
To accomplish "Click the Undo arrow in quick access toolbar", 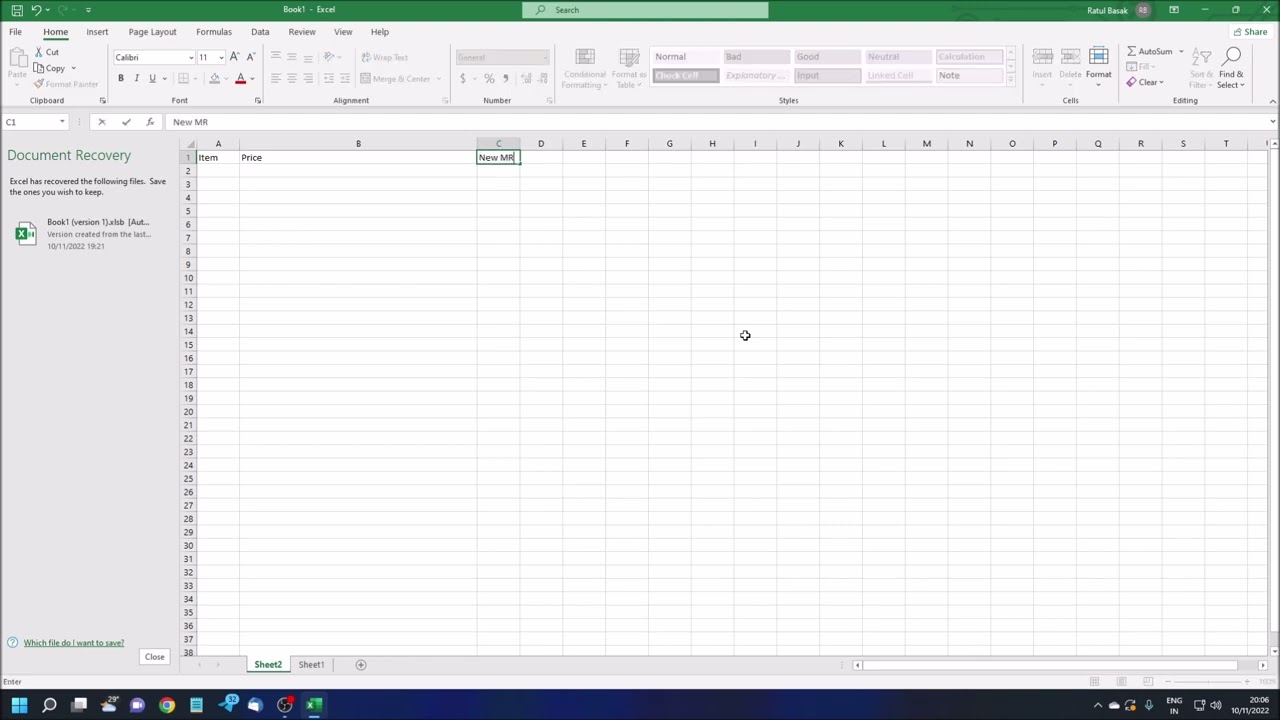I will point(36,10).
